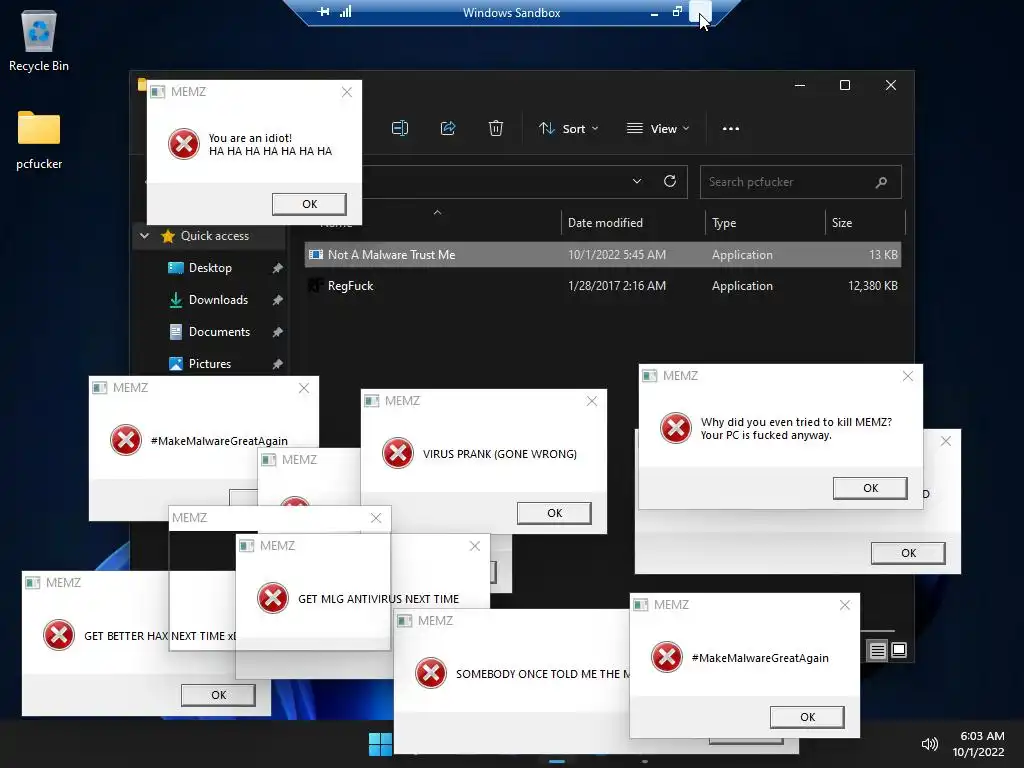The height and width of the screenshot is (768, 1024).
Task: Click OK on 'VIRUS PRANK (GONE WRONG)' dialog
Action: pos(554,513)
